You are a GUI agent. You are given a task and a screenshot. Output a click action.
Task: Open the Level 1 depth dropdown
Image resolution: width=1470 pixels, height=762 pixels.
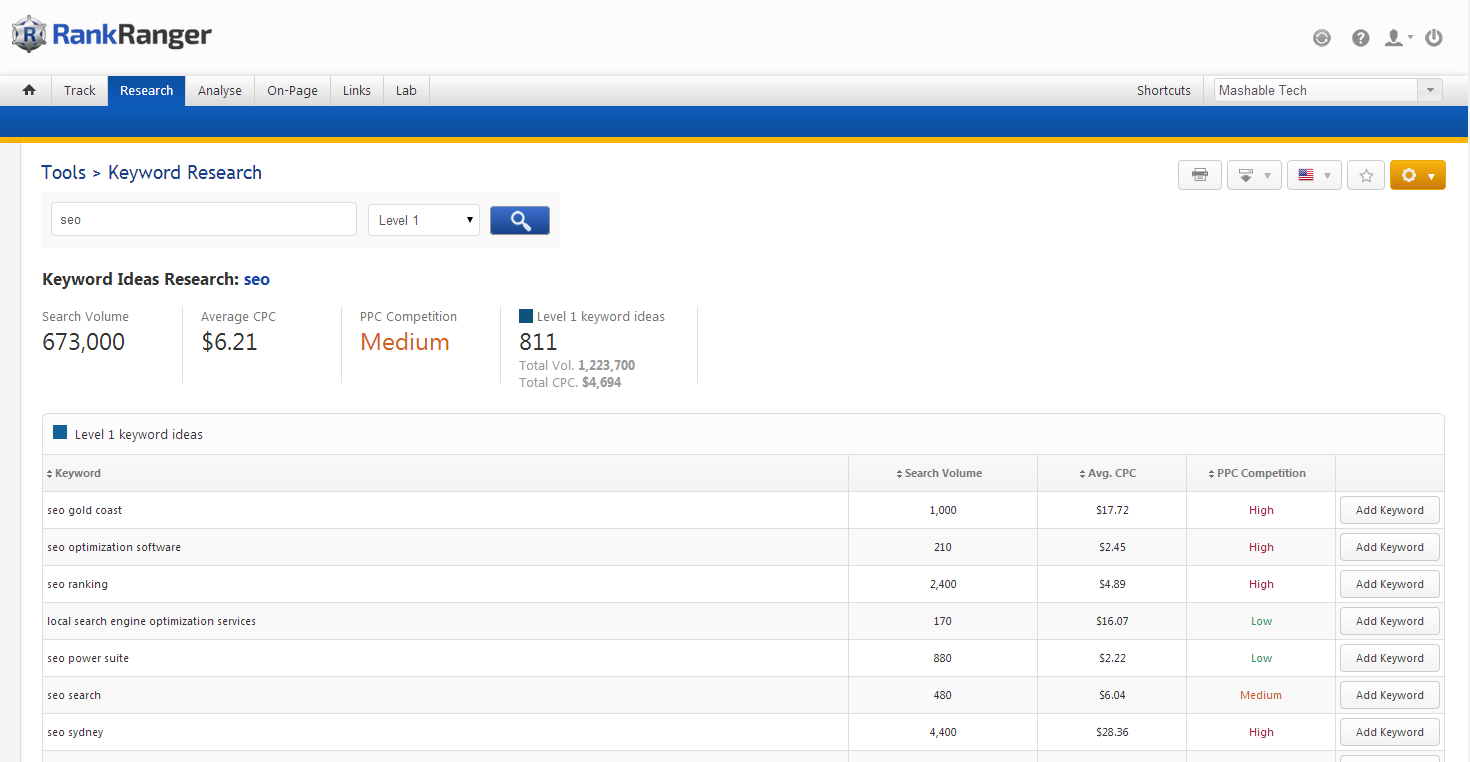click(x=424, y=220)
